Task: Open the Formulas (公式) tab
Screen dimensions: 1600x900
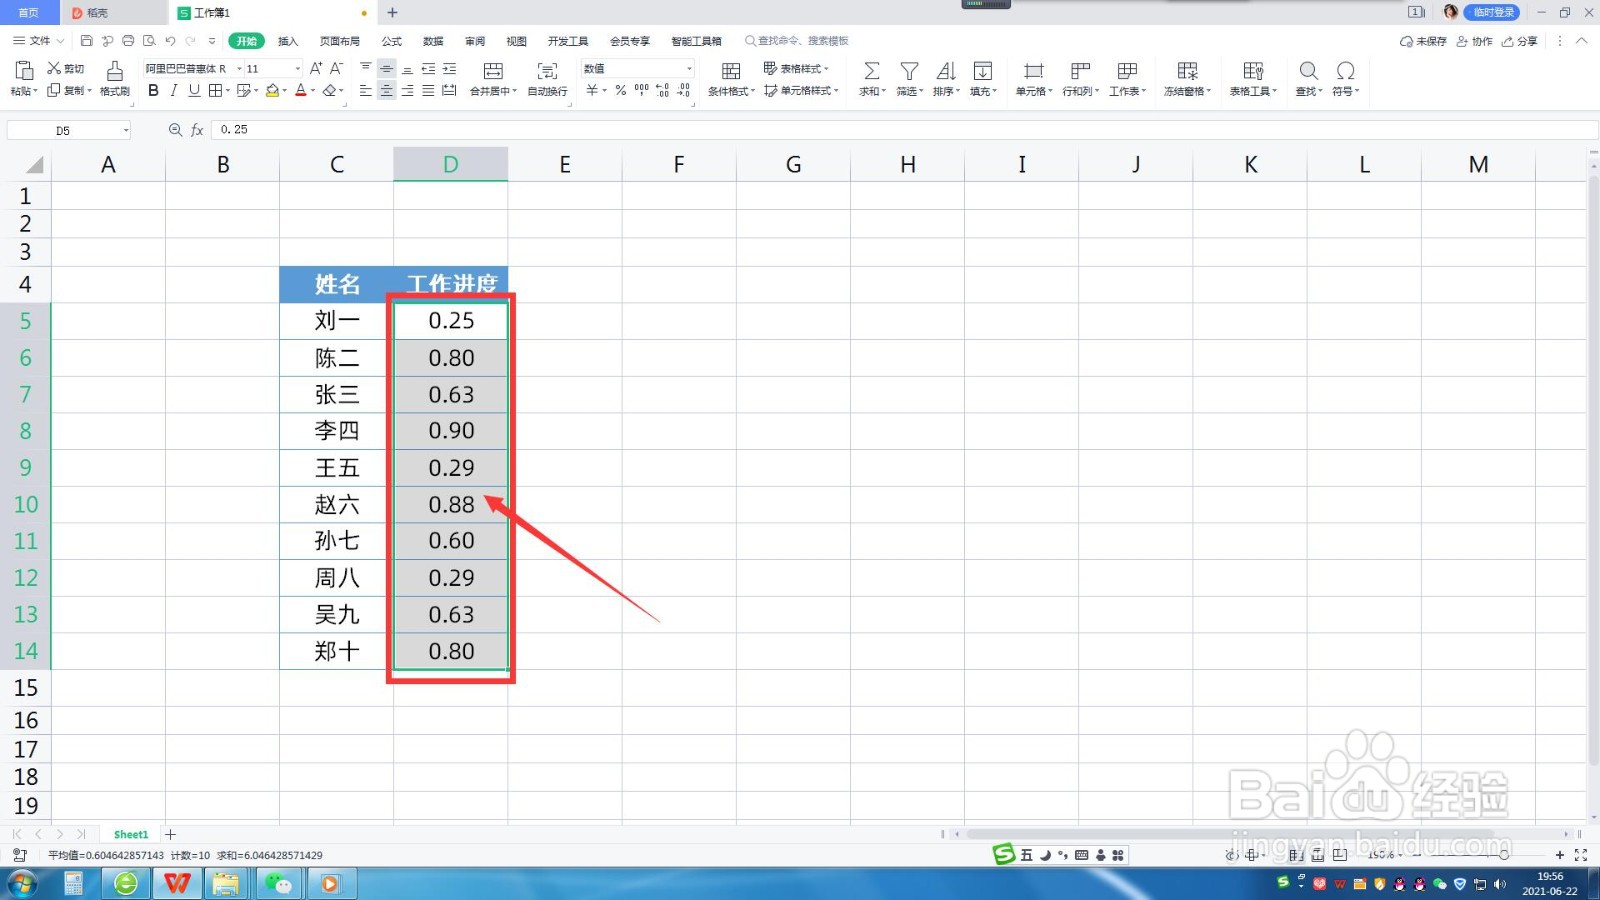Action: coord(391,41)
